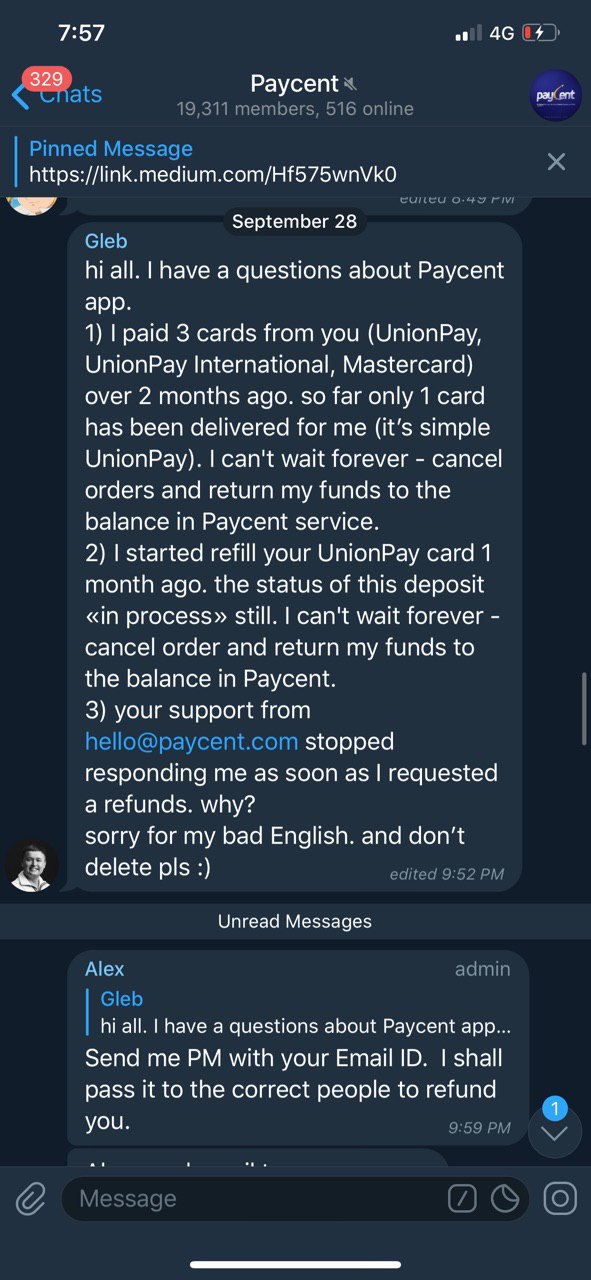Viewport: 591px width, 1280px height.
Task: Open the bot commands slash icon
Action: point(462,1199)
